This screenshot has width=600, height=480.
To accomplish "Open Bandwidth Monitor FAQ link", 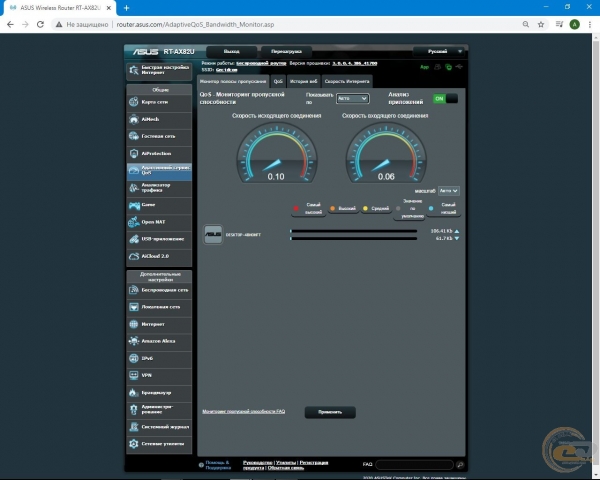I will click(243, 411).
